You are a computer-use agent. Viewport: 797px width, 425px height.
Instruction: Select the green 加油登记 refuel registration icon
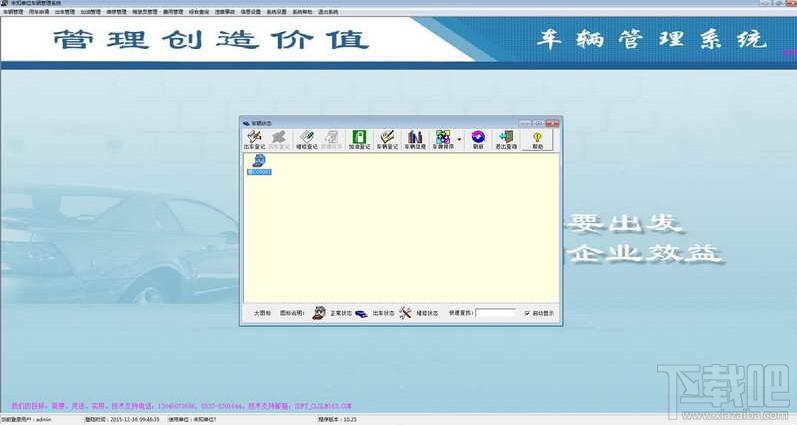coord(359,140)
